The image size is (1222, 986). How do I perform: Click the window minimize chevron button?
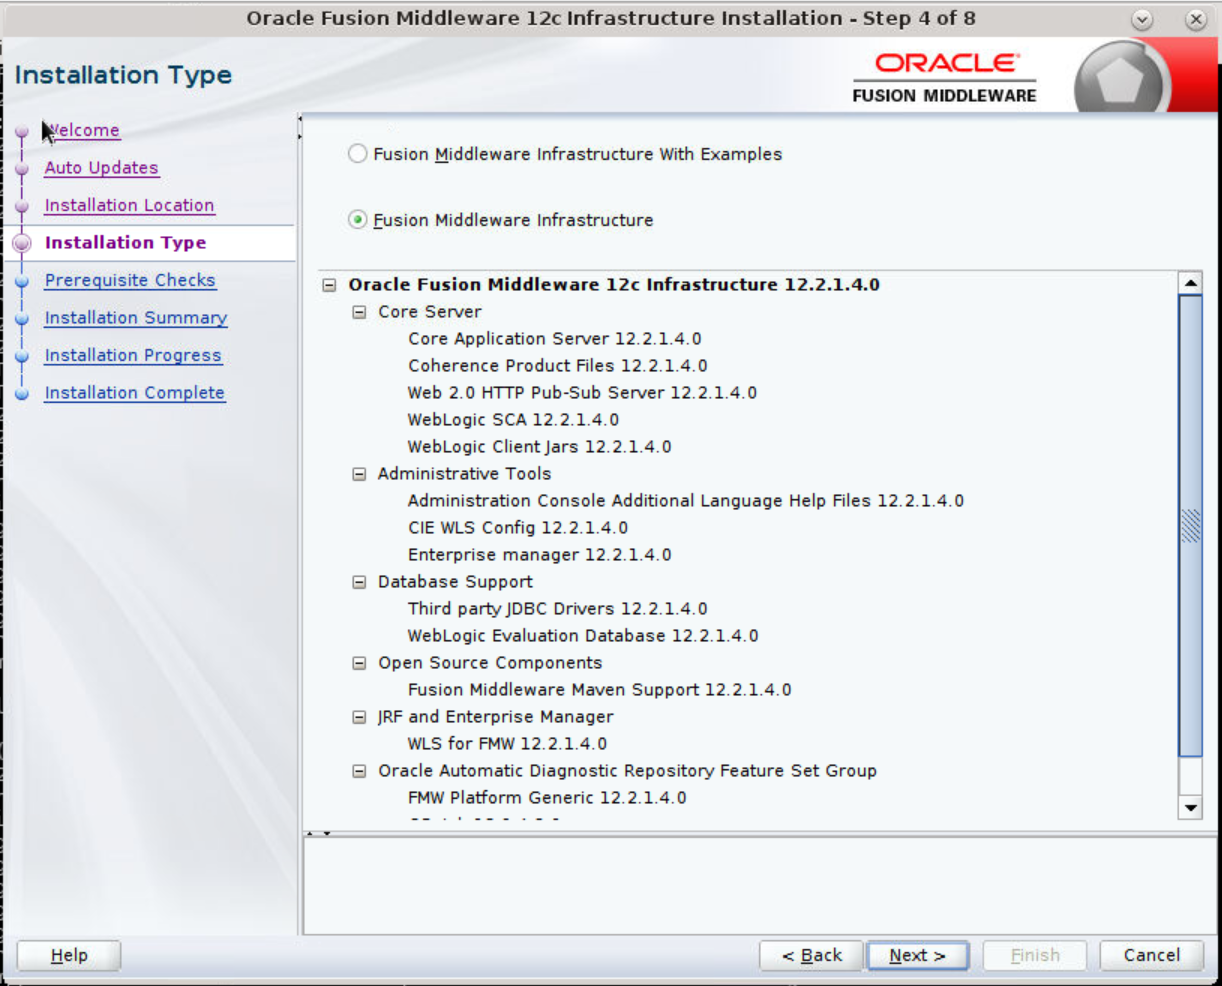[1142, 19]
